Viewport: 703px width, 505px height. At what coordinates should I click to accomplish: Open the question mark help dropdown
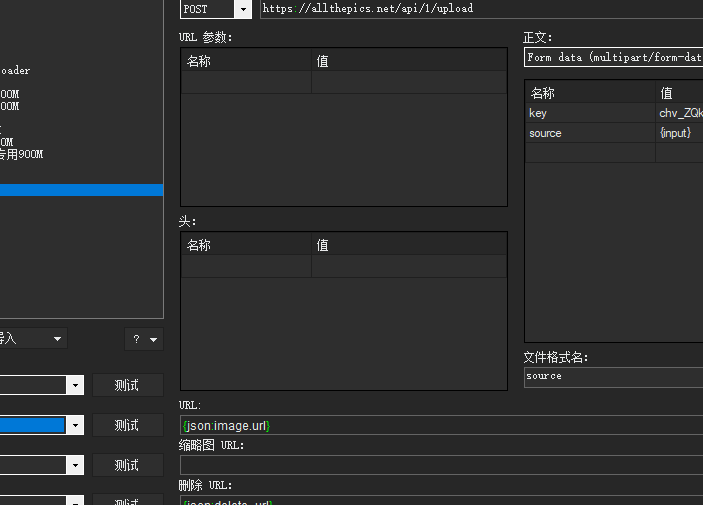tap(143, 339)
